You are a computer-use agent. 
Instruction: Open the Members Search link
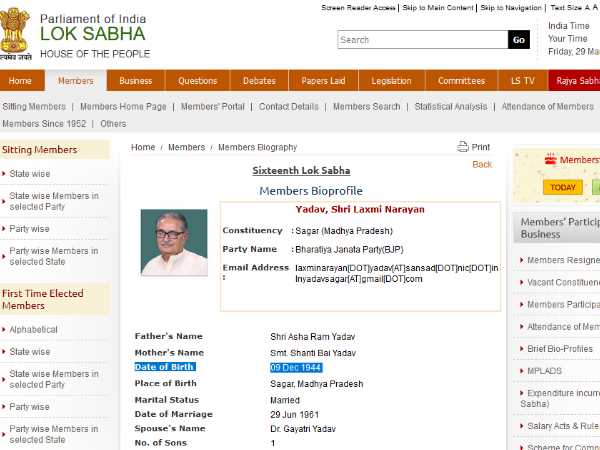coord(367,107)
